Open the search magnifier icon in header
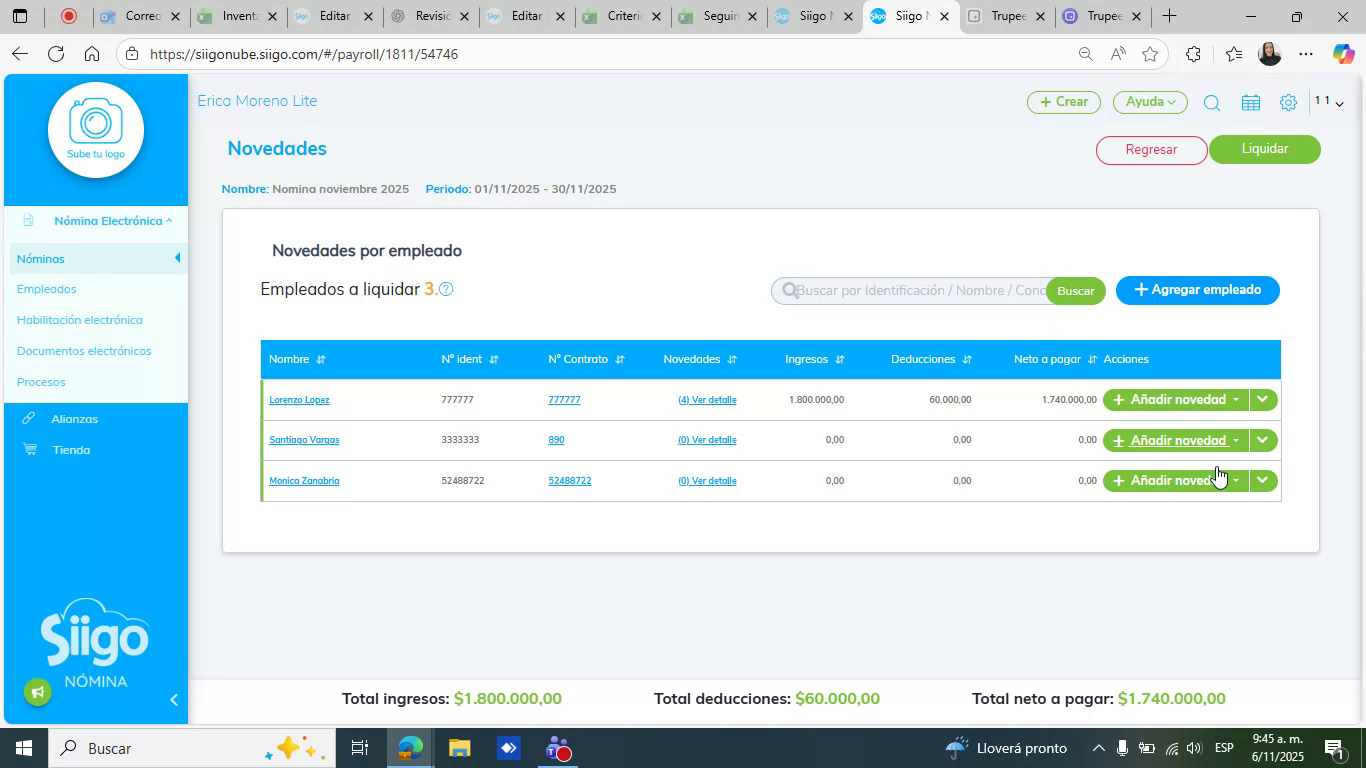Screen dimensions: 1366x768 1211,103
